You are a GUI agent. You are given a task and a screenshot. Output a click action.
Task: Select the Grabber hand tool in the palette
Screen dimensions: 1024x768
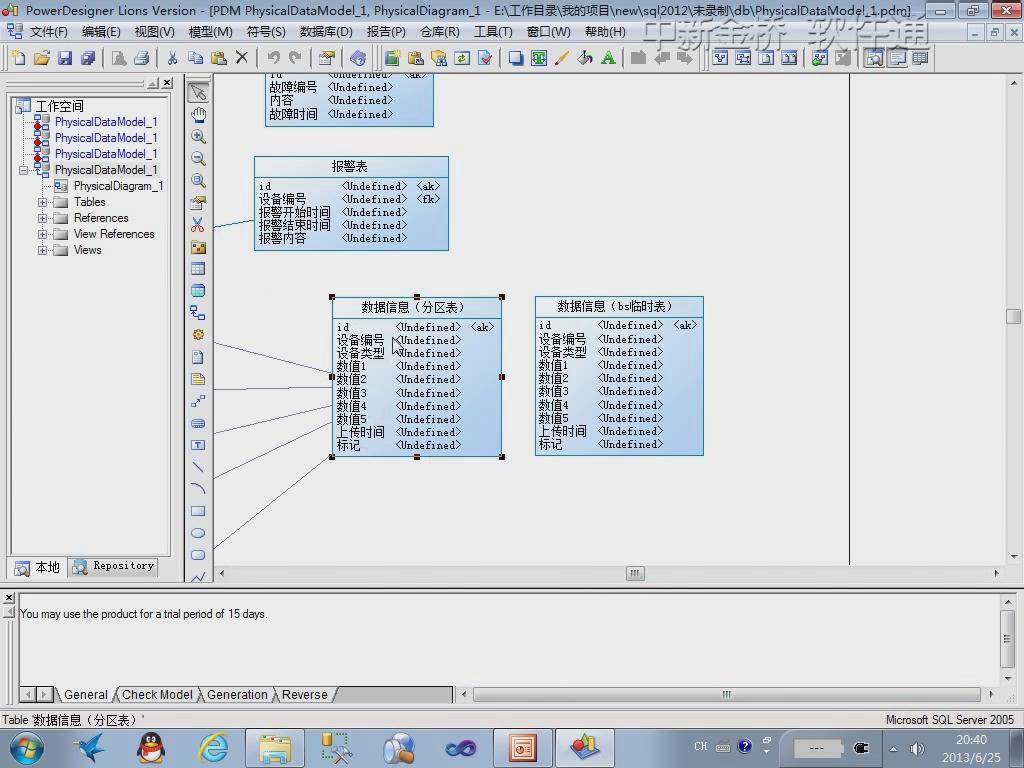(198, 115)
